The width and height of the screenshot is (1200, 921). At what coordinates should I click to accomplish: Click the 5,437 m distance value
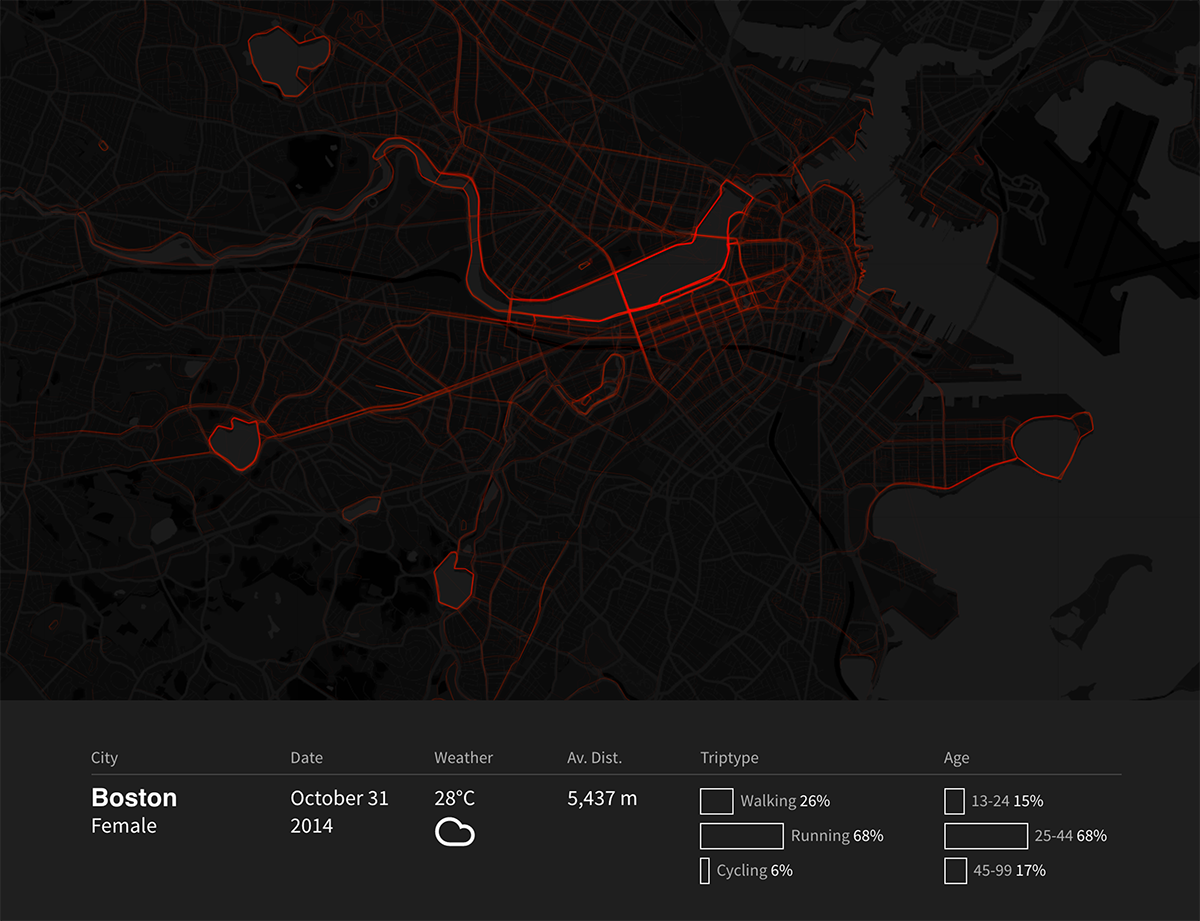tap(602, 799)
